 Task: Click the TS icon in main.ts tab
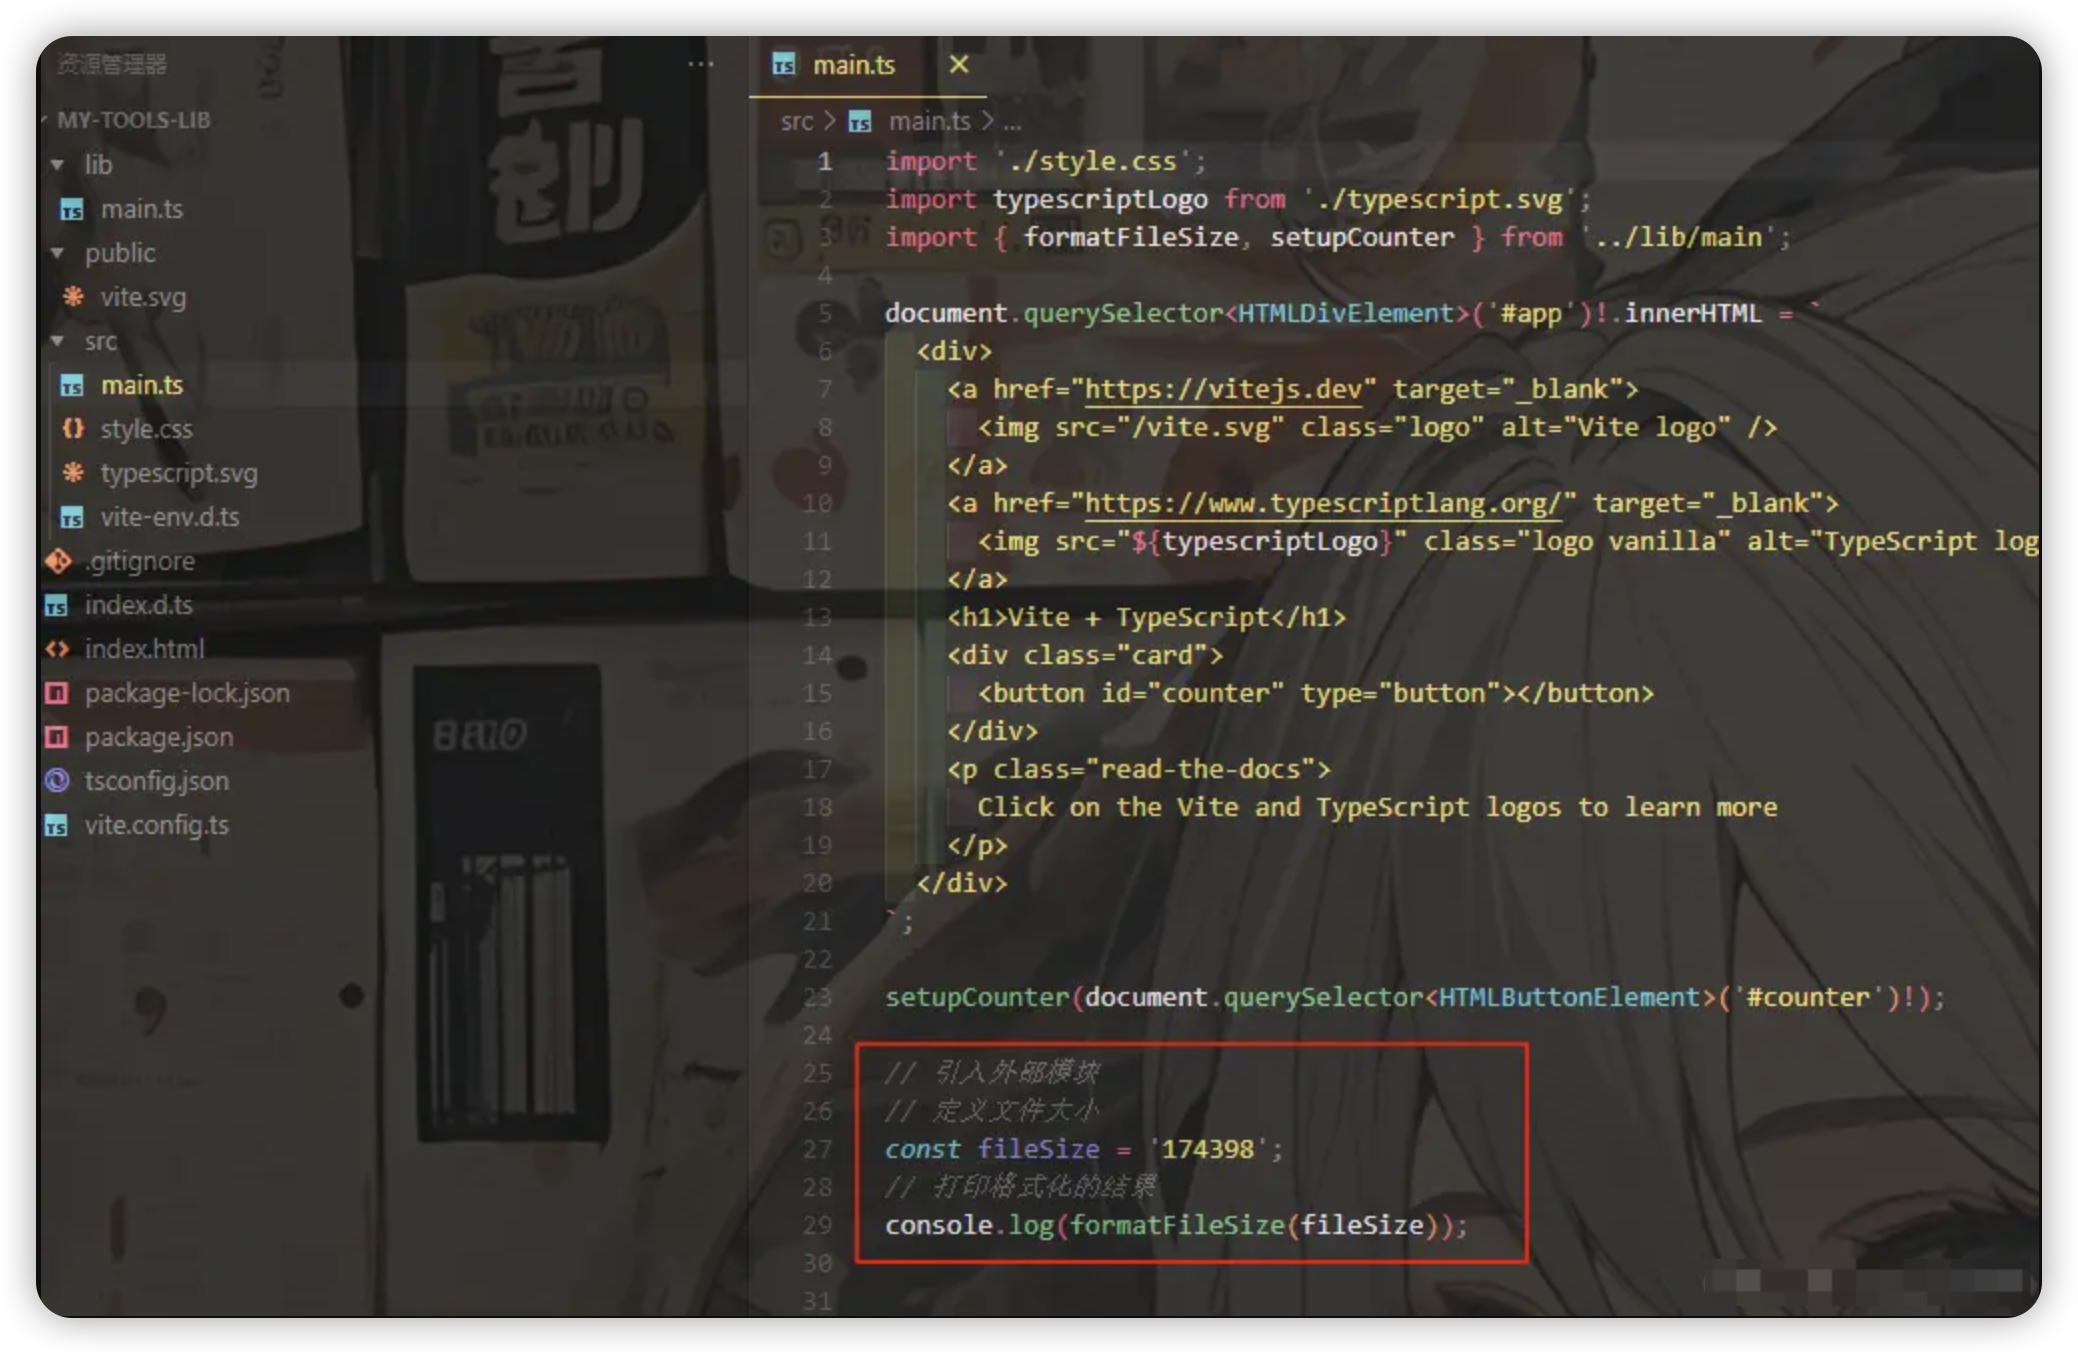pyautogui.click(x=784, y=65)
